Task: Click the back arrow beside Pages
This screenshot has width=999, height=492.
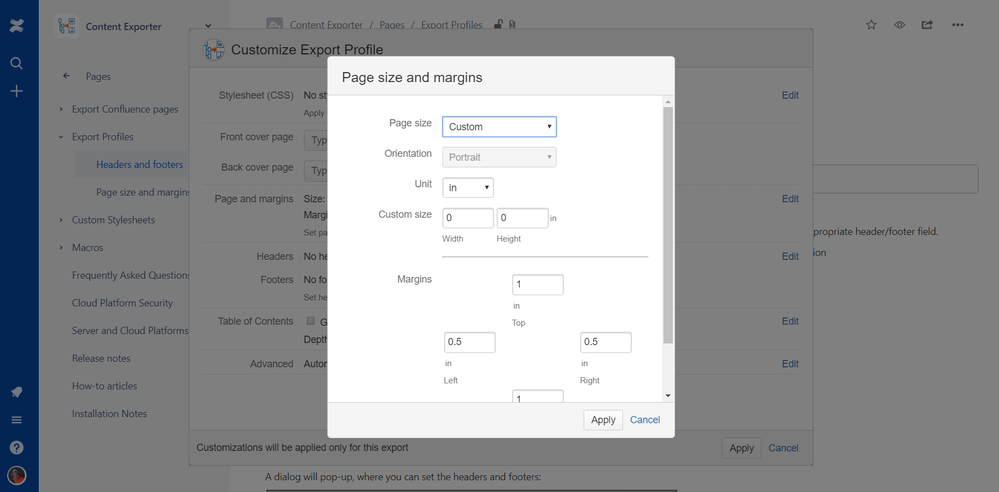Action: 66,76
